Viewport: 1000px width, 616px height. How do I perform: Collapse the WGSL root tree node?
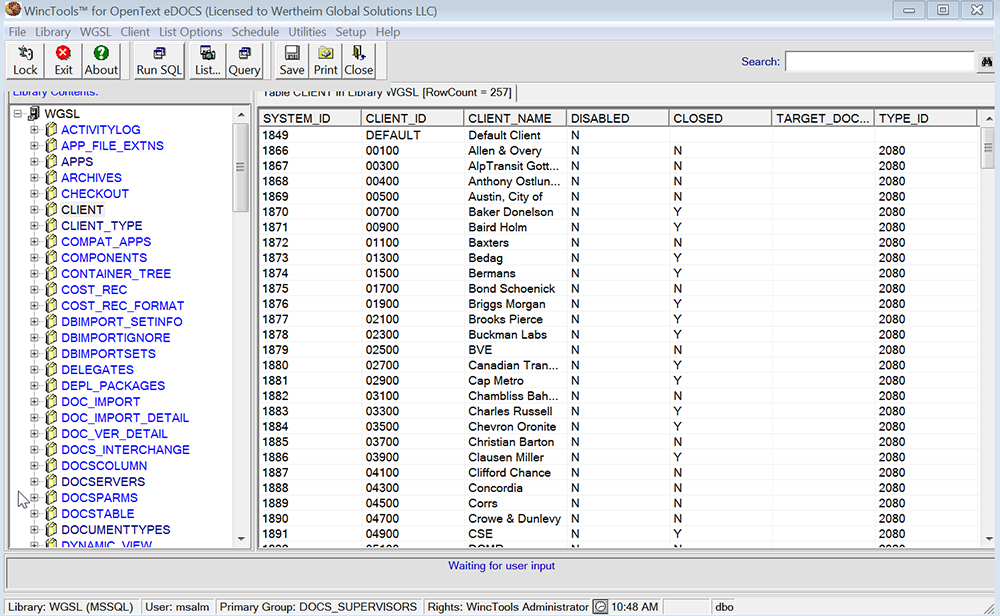point(18,114)
